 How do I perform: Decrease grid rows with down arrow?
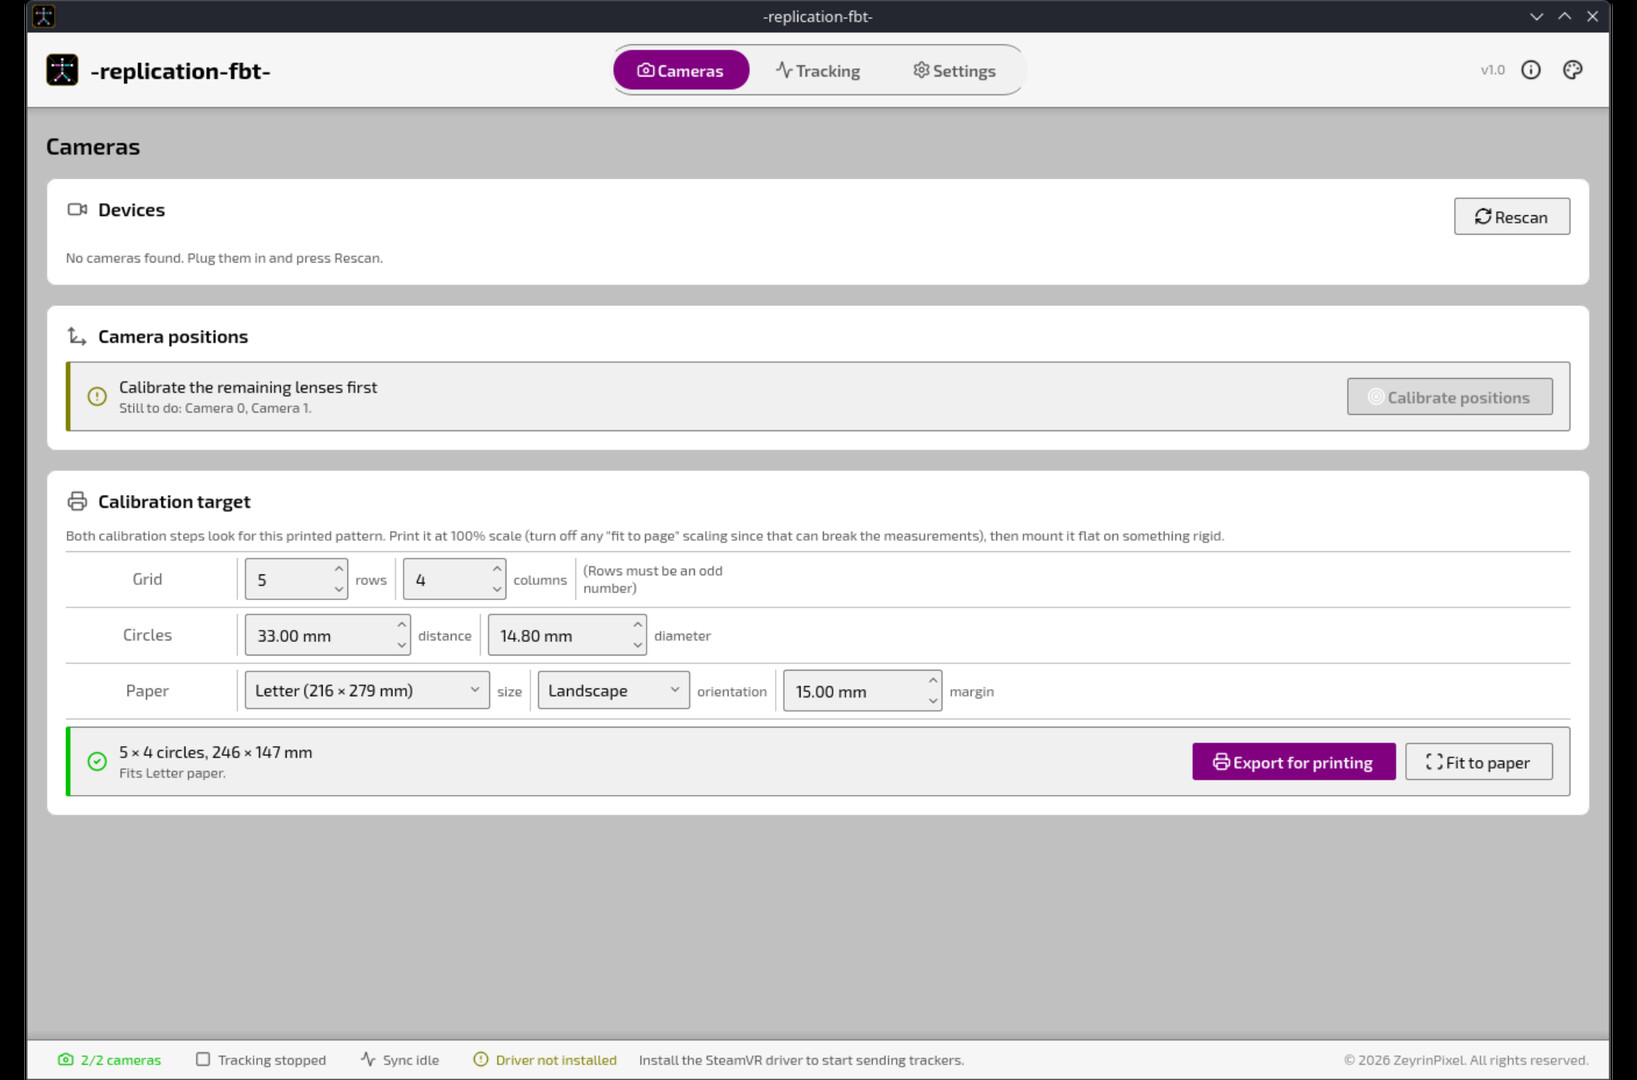click(339, 590)
